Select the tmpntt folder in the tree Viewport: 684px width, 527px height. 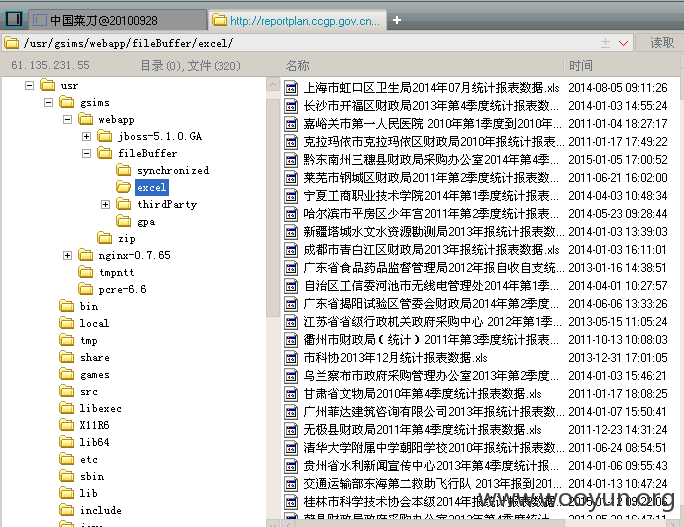tap(116, 272)
